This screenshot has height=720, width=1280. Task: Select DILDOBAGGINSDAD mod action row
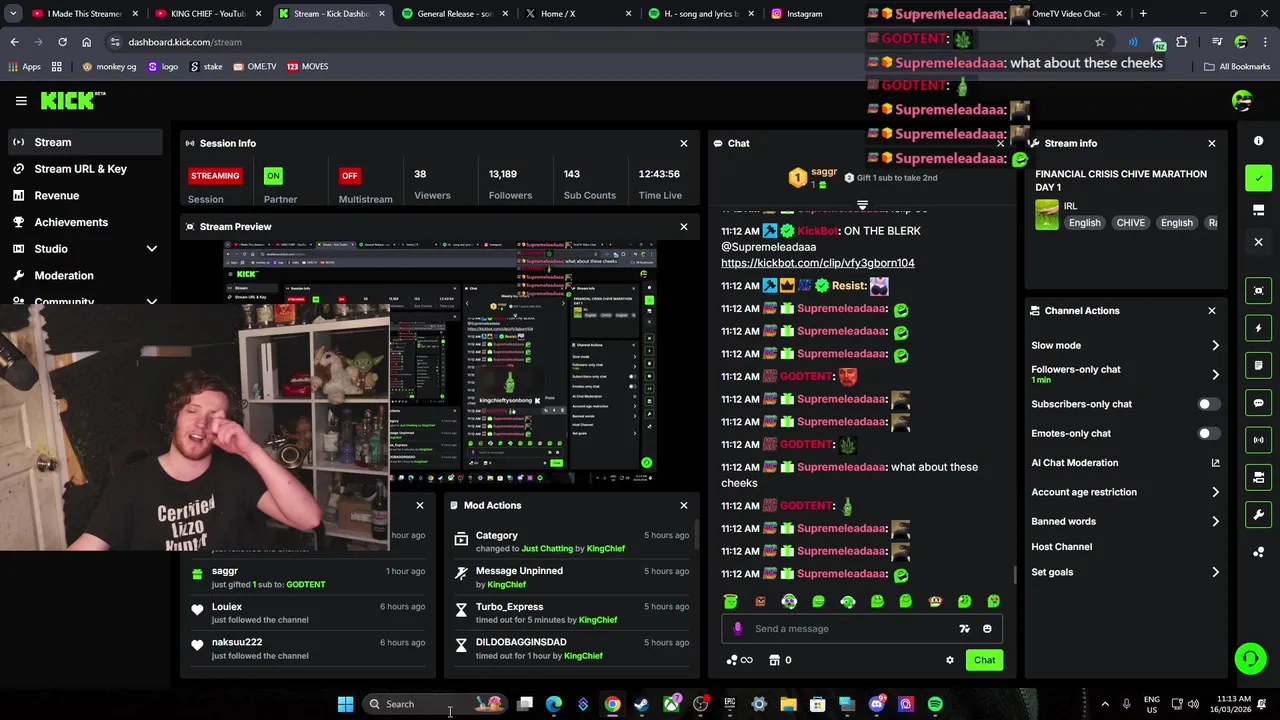point(571,648)
